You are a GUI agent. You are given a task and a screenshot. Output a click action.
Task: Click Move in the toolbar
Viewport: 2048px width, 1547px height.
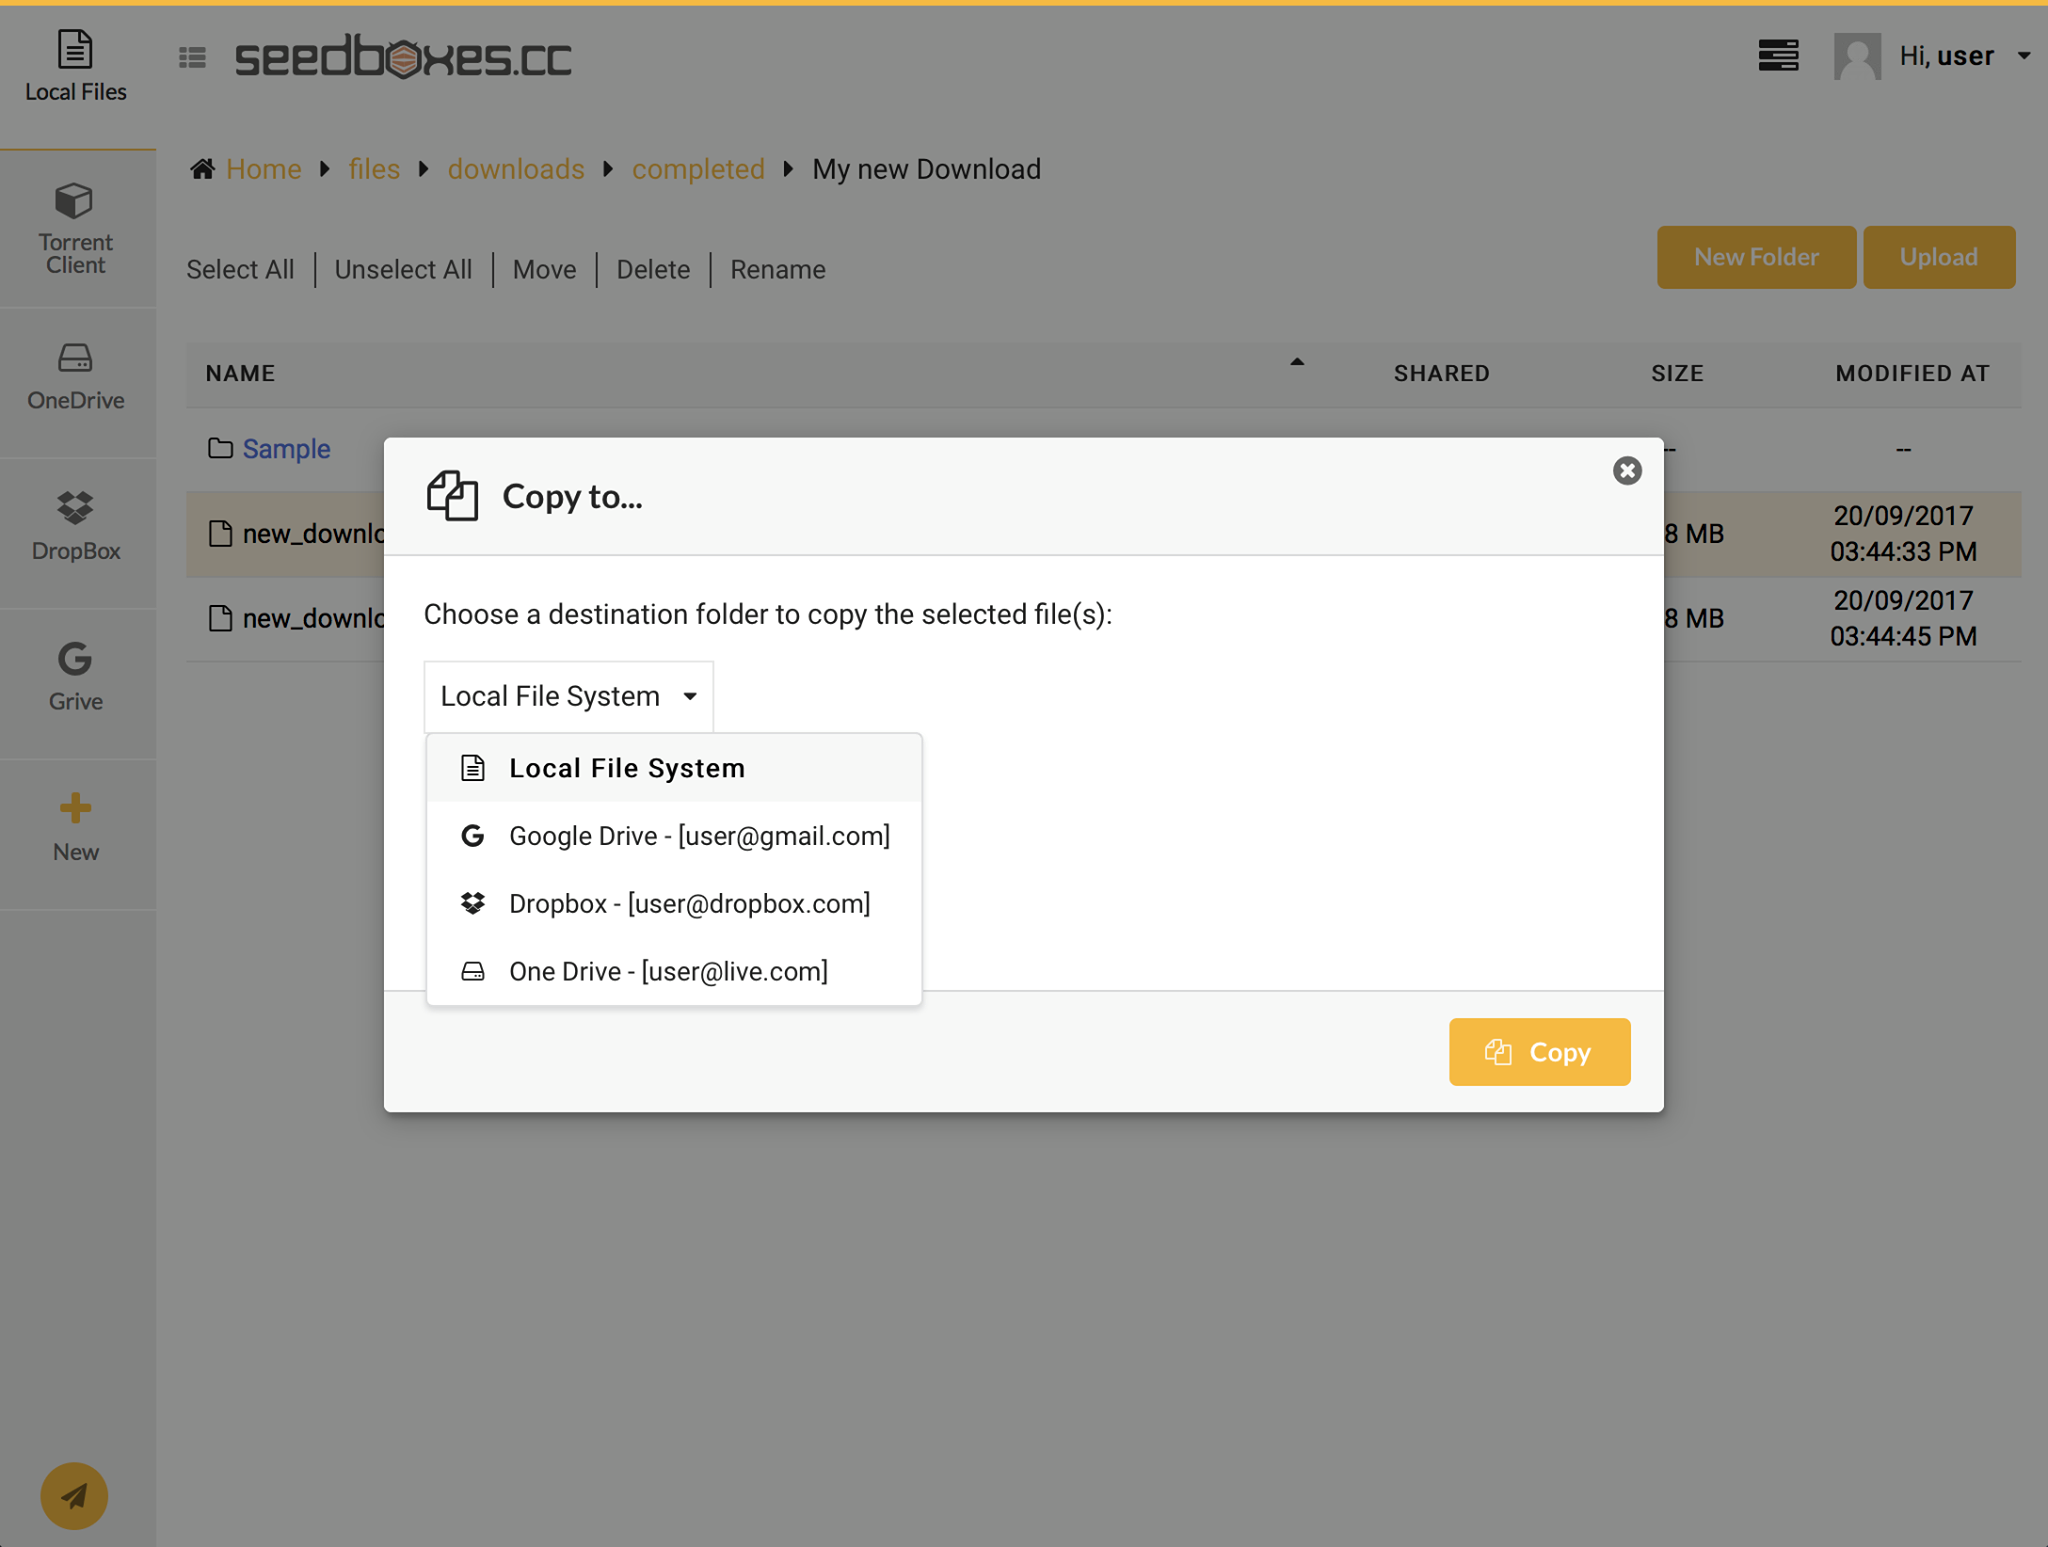click(x=544, y=270)
